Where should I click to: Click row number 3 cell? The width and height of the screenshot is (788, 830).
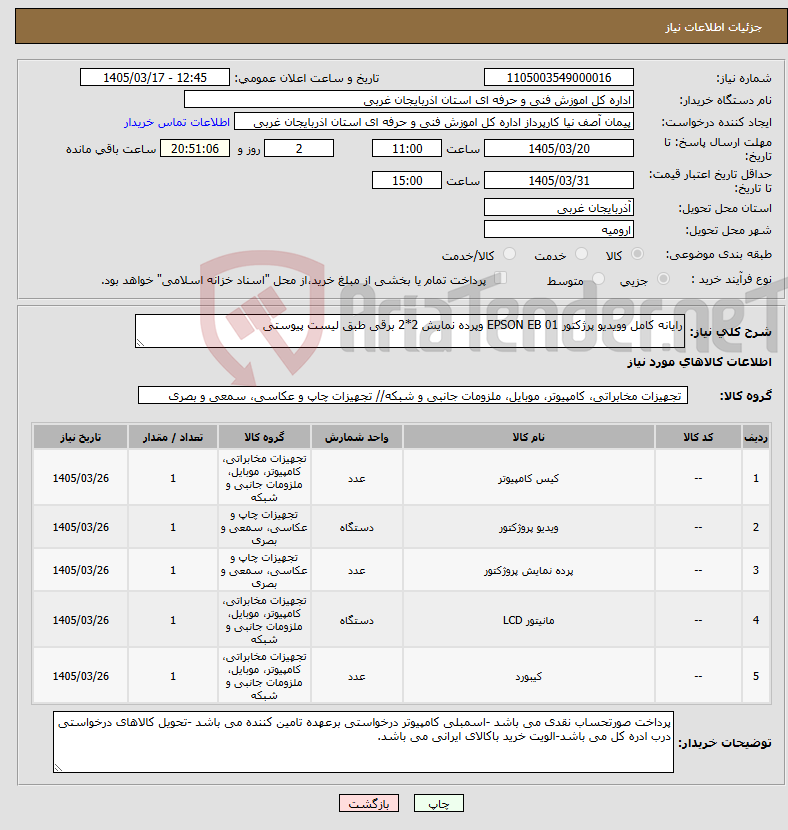(x=756, y=571)
